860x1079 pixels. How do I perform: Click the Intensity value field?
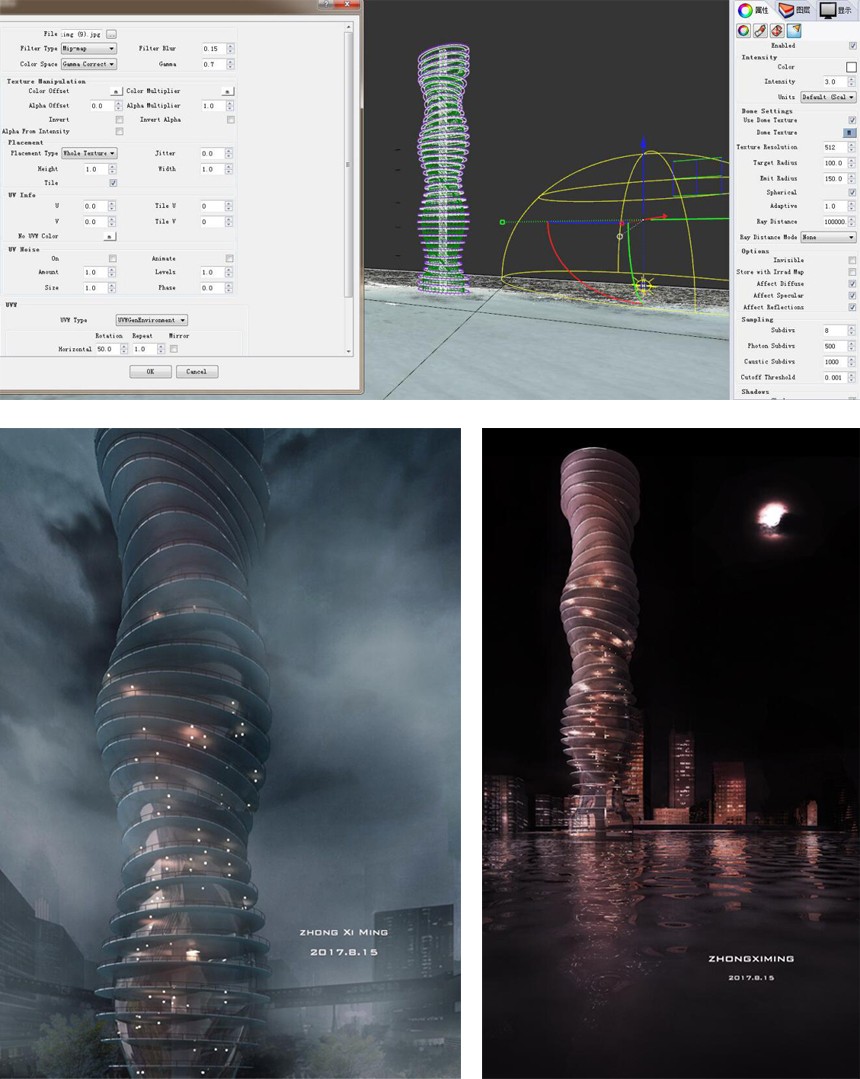click(835, 81)
